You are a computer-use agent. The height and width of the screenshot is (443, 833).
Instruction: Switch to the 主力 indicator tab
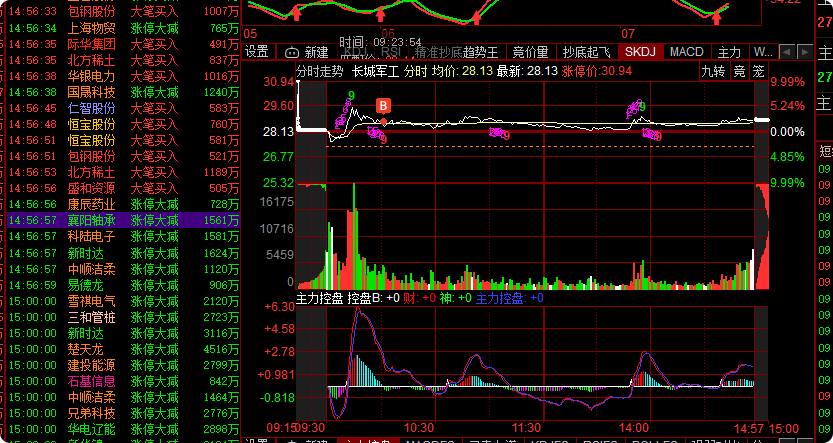(x=729, y=52)
